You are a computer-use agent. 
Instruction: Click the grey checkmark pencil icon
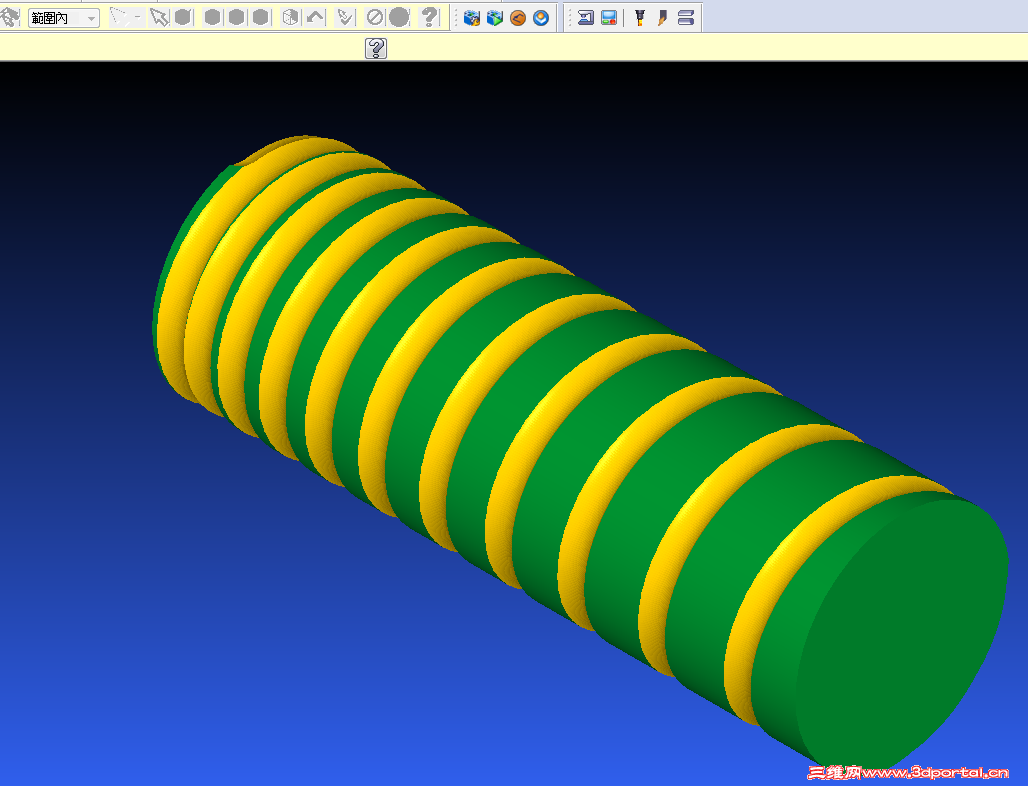pos(344,17)
